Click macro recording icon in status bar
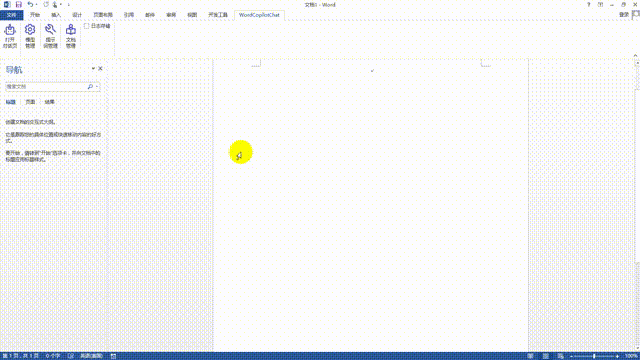 click(113, 356)
